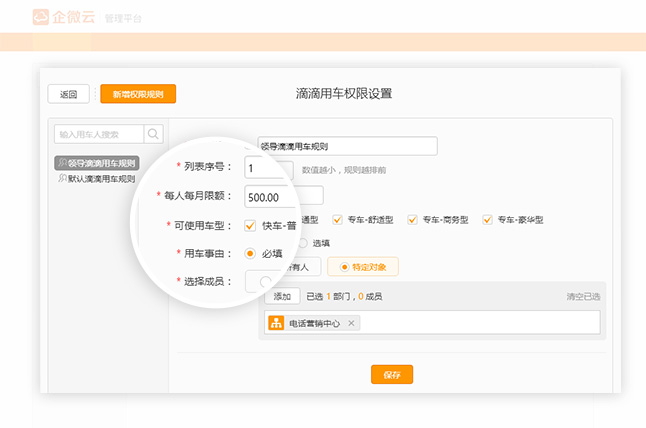Click the 列表序号 input showing 1
Image resolution: width=646 pixels, height=428 pixels.
click(269, 168)
